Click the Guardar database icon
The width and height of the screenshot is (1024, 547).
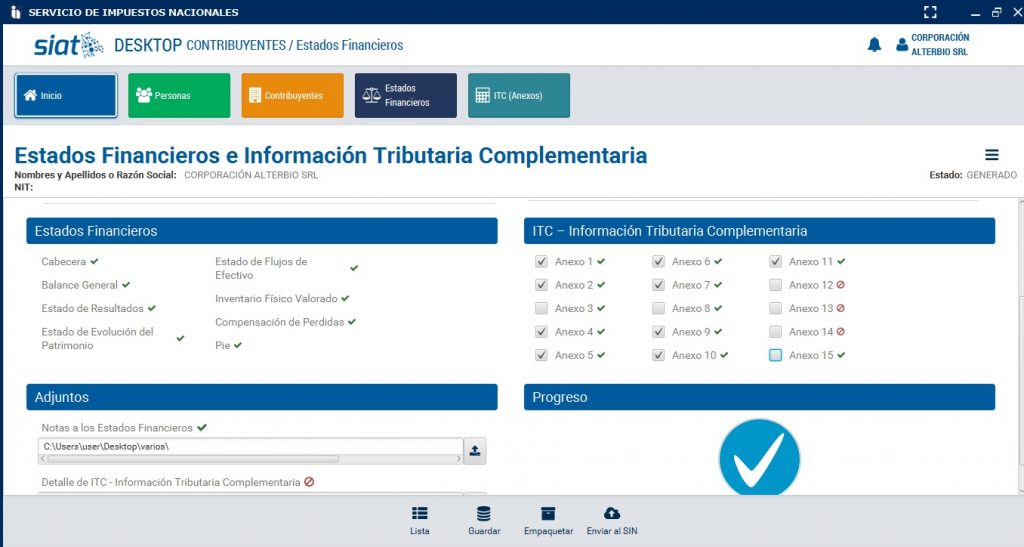click(x=483, y=514)
